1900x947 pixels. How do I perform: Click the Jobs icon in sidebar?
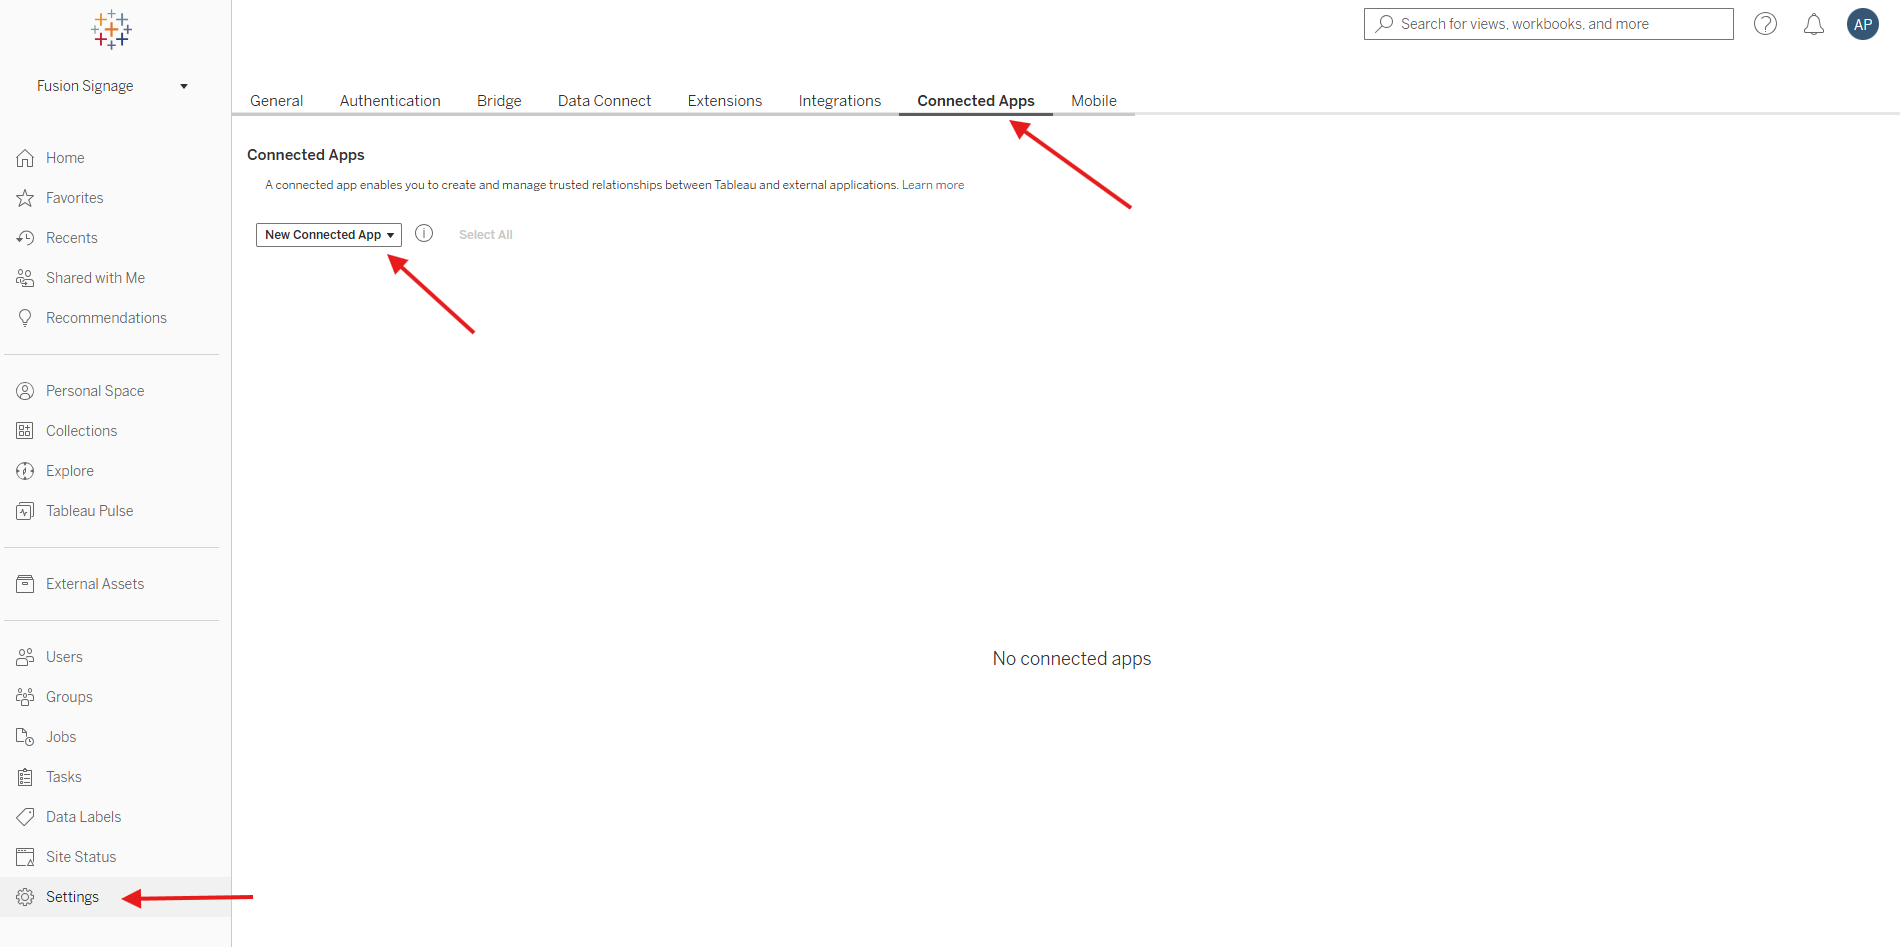(25, 737)
